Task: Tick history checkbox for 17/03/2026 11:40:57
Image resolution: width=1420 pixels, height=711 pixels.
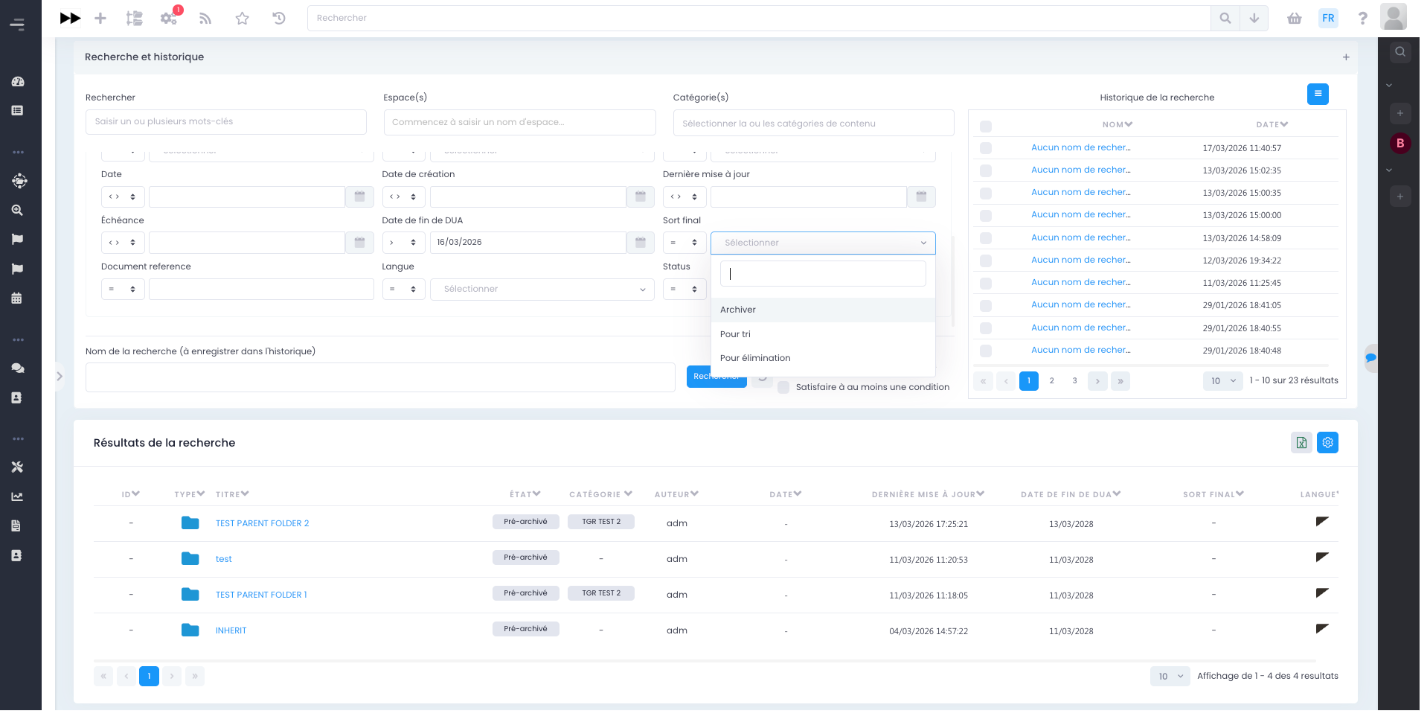Action: tap(986, 148)
